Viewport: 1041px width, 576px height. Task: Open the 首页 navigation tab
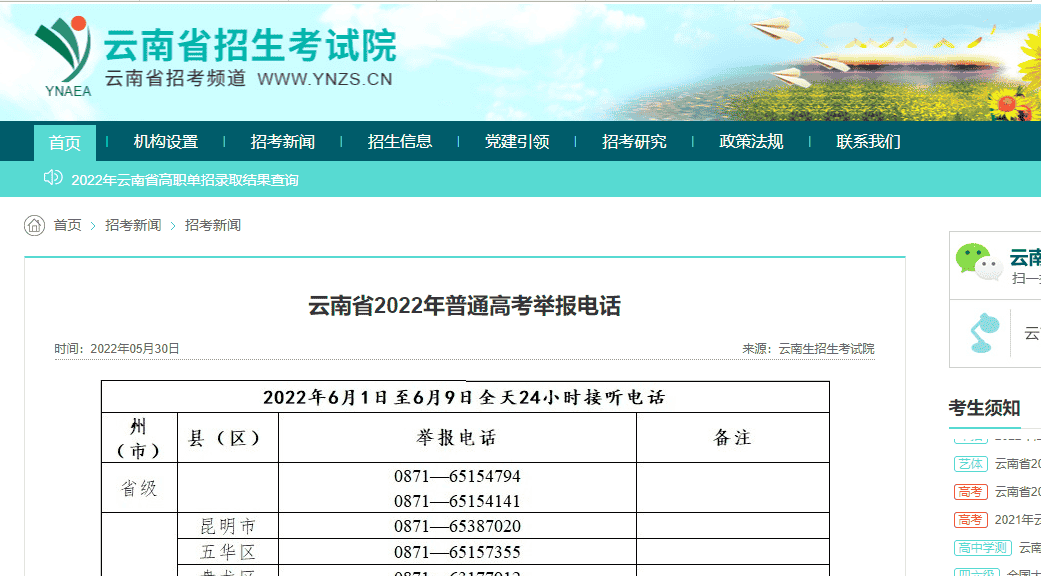[65, 142]
